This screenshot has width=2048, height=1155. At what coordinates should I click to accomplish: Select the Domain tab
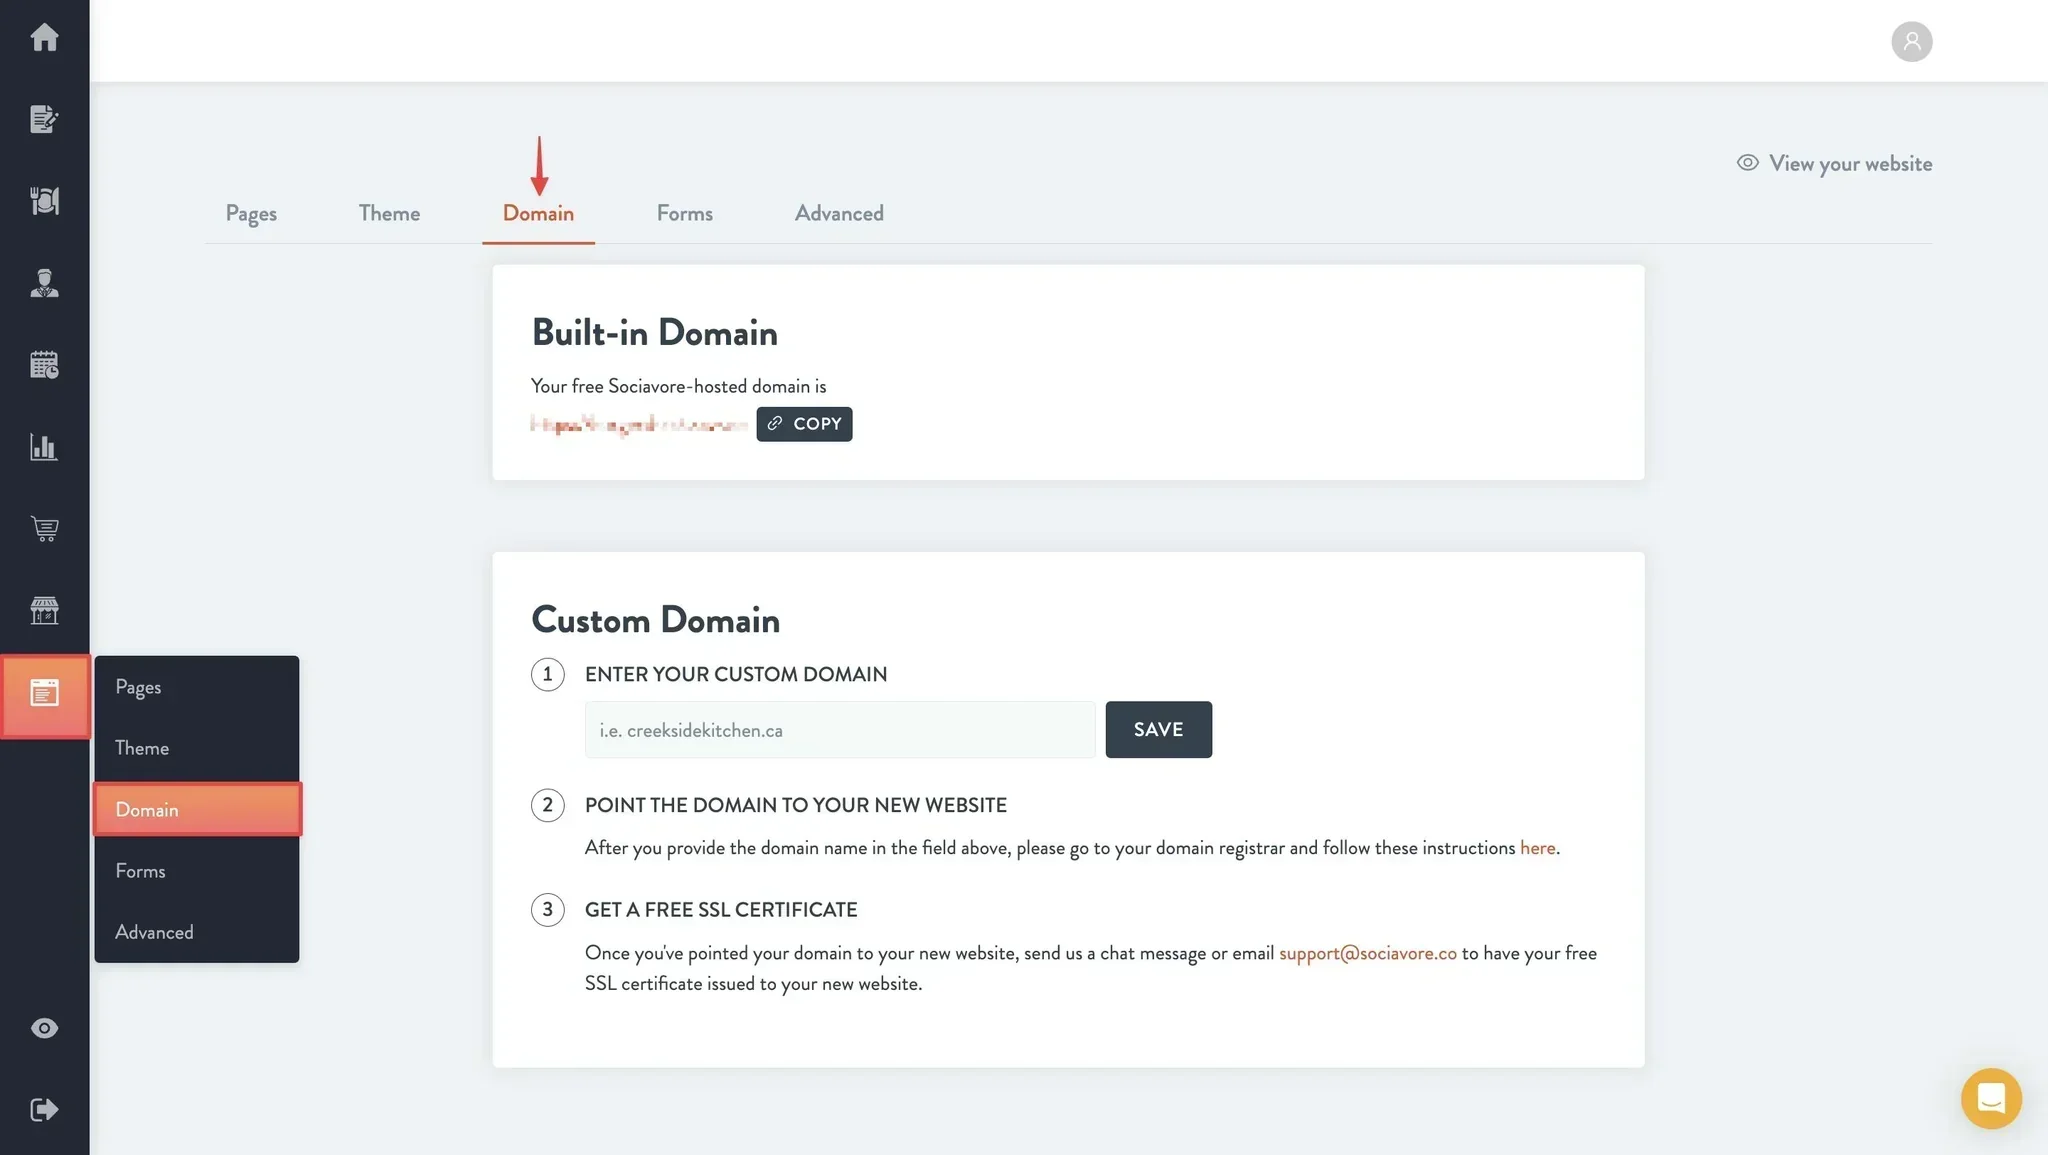538,213
